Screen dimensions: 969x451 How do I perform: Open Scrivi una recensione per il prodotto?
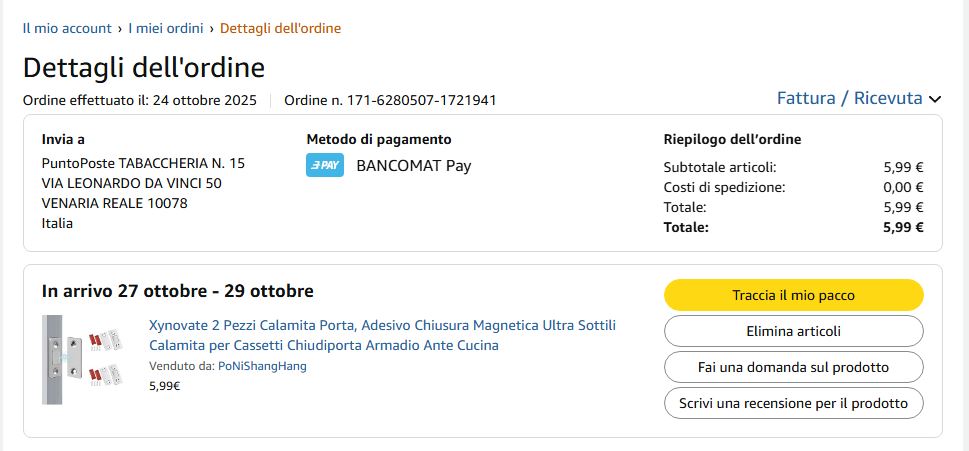[x=793, y=403]
